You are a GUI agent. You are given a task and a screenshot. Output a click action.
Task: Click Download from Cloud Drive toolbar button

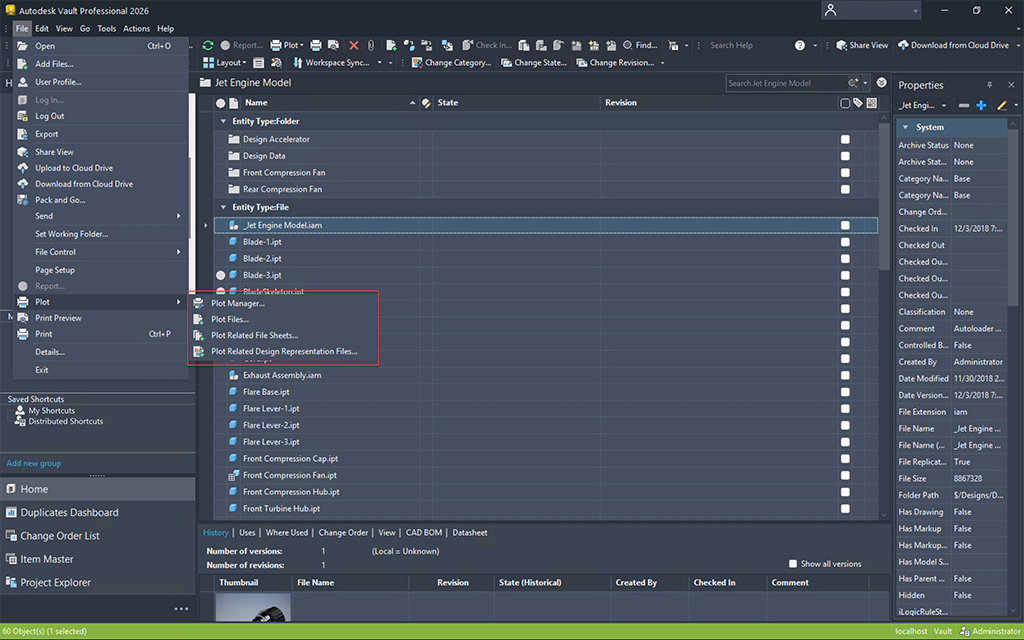(953, 45)
